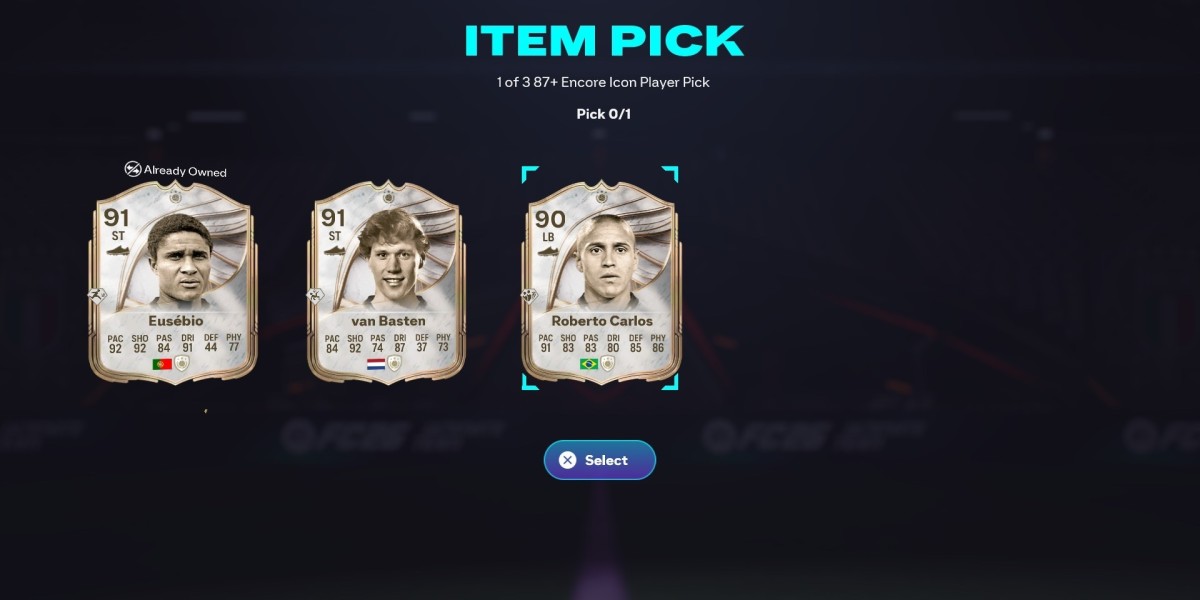Click the 90 rating on Roberto Carlos card
Viewport: 1200px width, 600px height.
coord(550,219)
